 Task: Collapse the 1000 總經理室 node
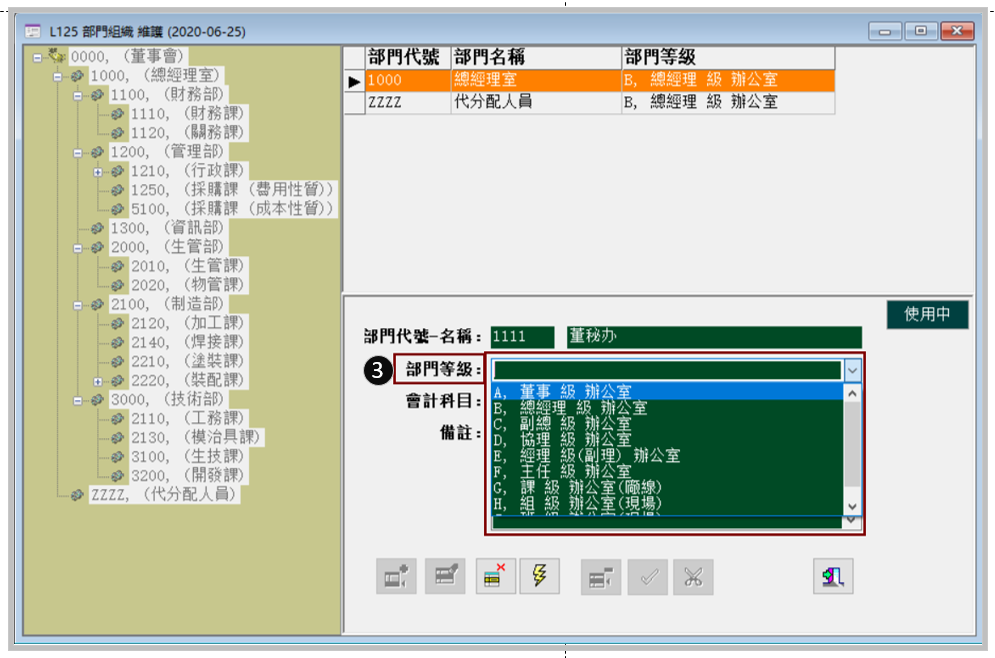pos(58,77)
